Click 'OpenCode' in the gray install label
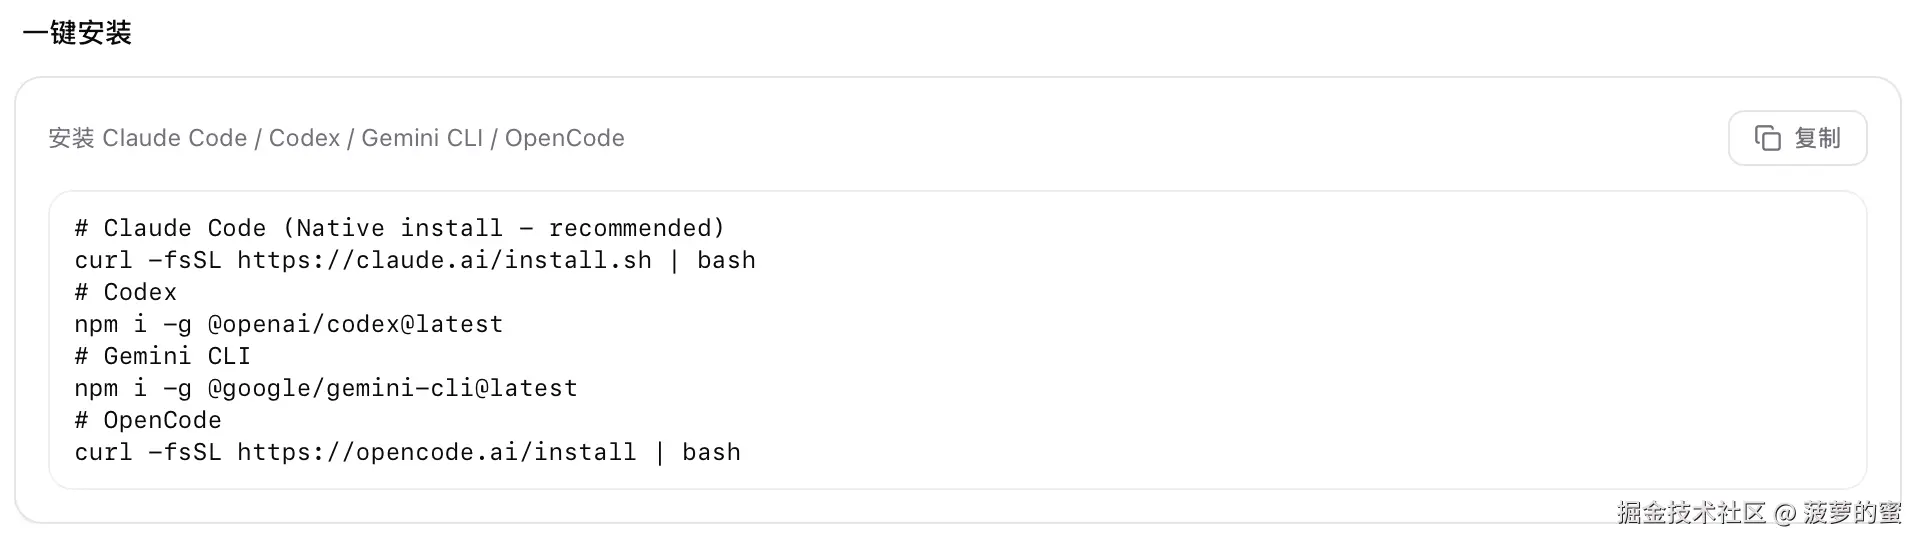This screenshot has height=544, width=1920. (x=564, y=138)
